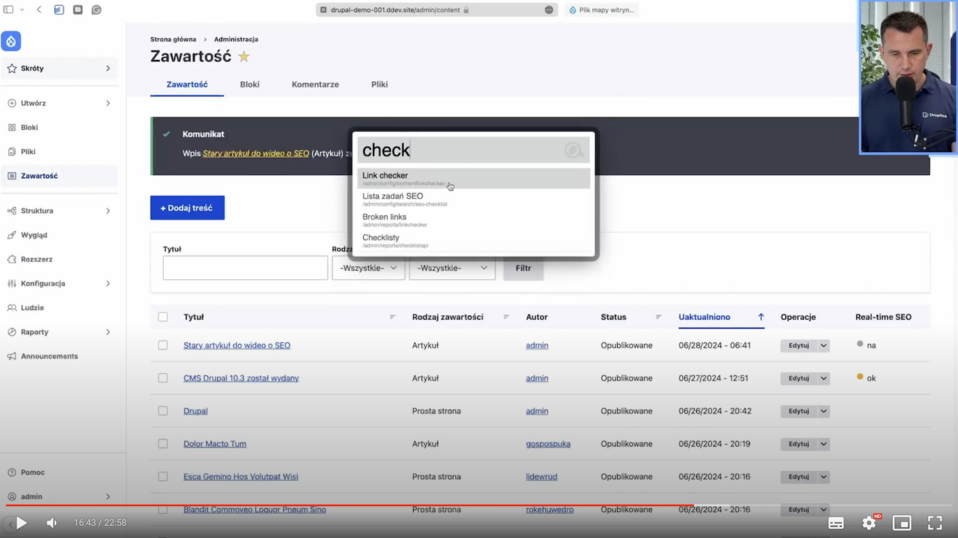Image resolution: width=958 pixels, height=538 pixels.
Task: Click the search icon in the check field
Action: 573,150
